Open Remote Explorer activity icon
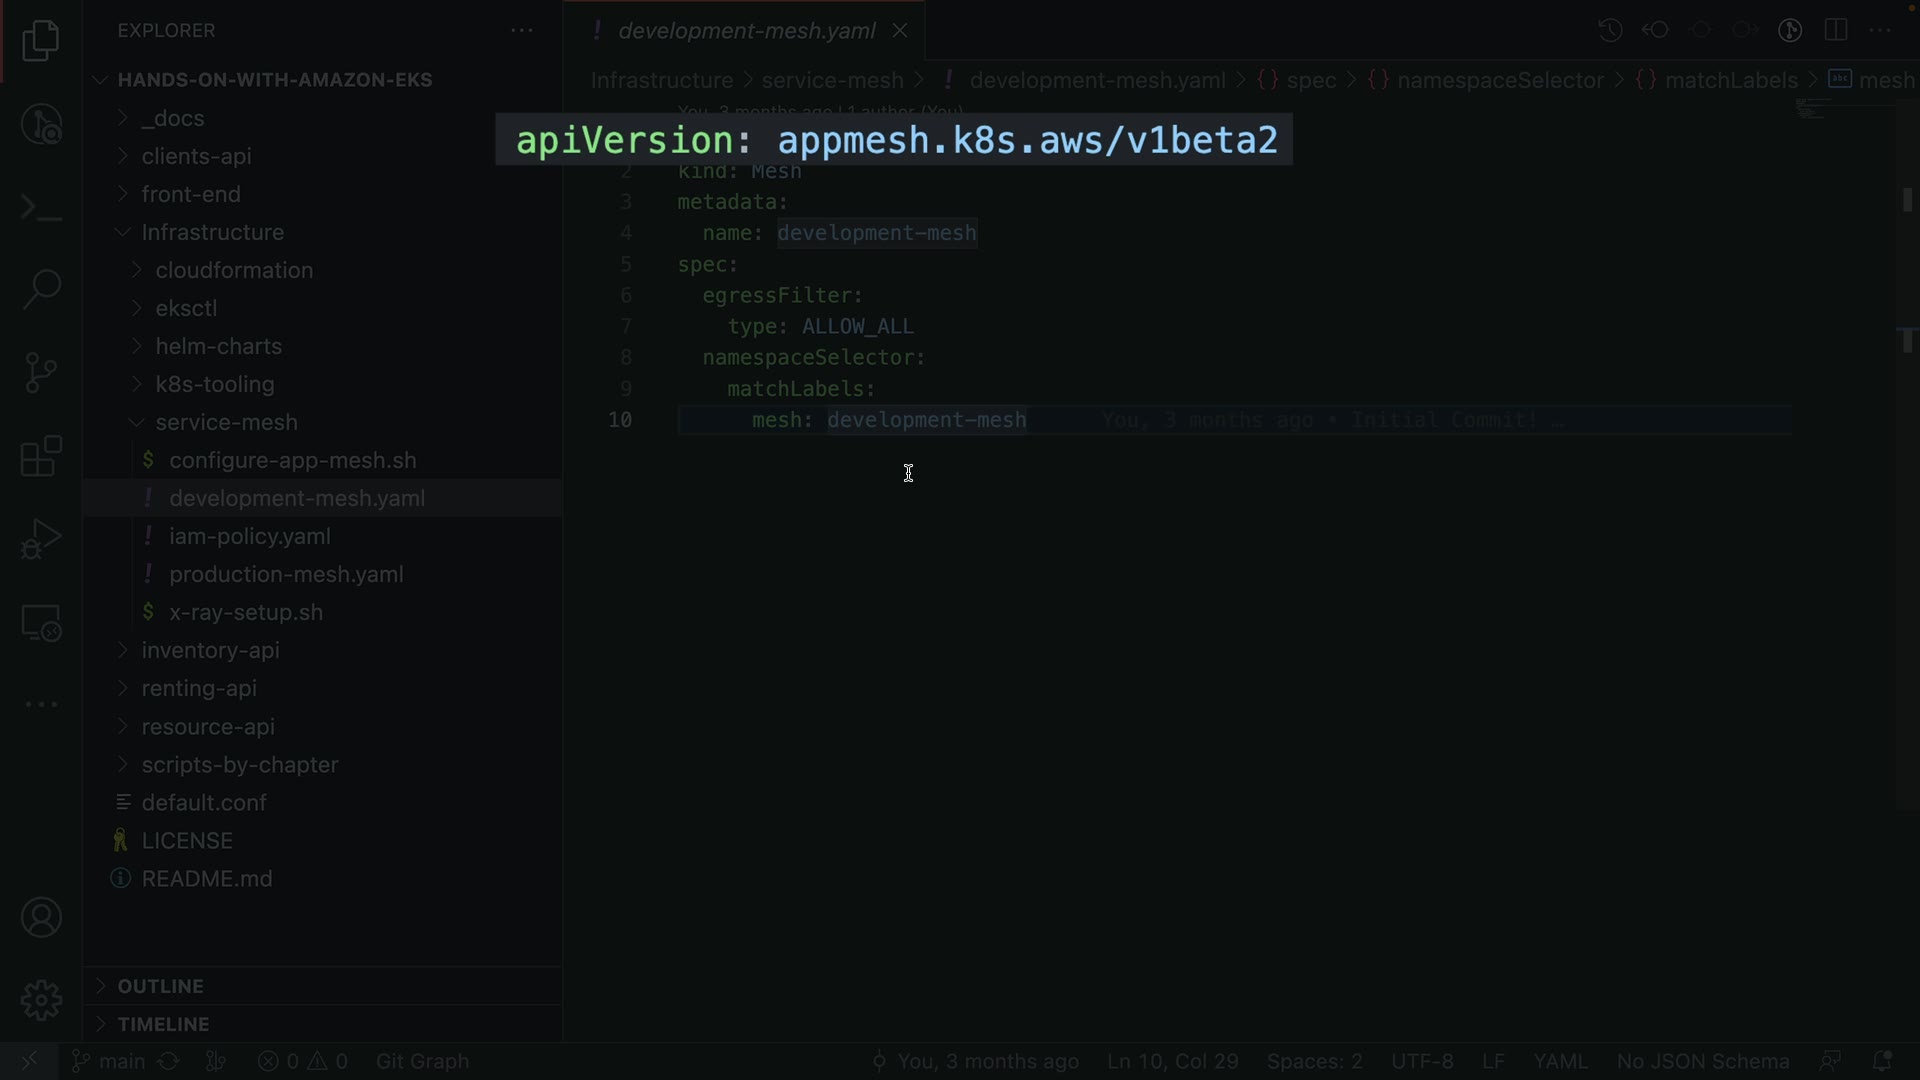Image resolution: width=1920 pixels, height=1080 pixels. 41,623
